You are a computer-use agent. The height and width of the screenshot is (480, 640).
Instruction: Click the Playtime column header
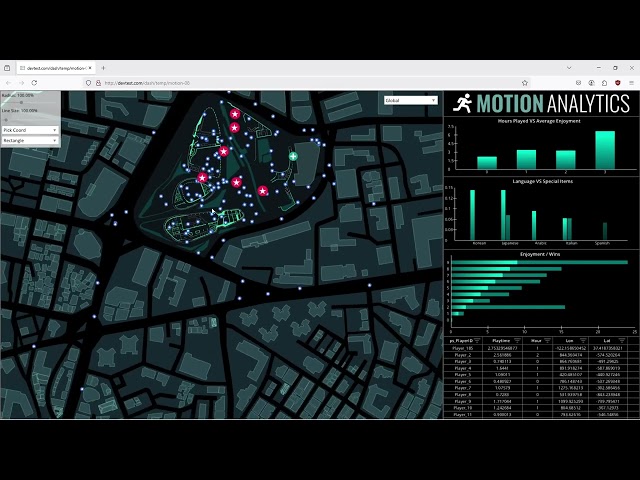point(501,340)
